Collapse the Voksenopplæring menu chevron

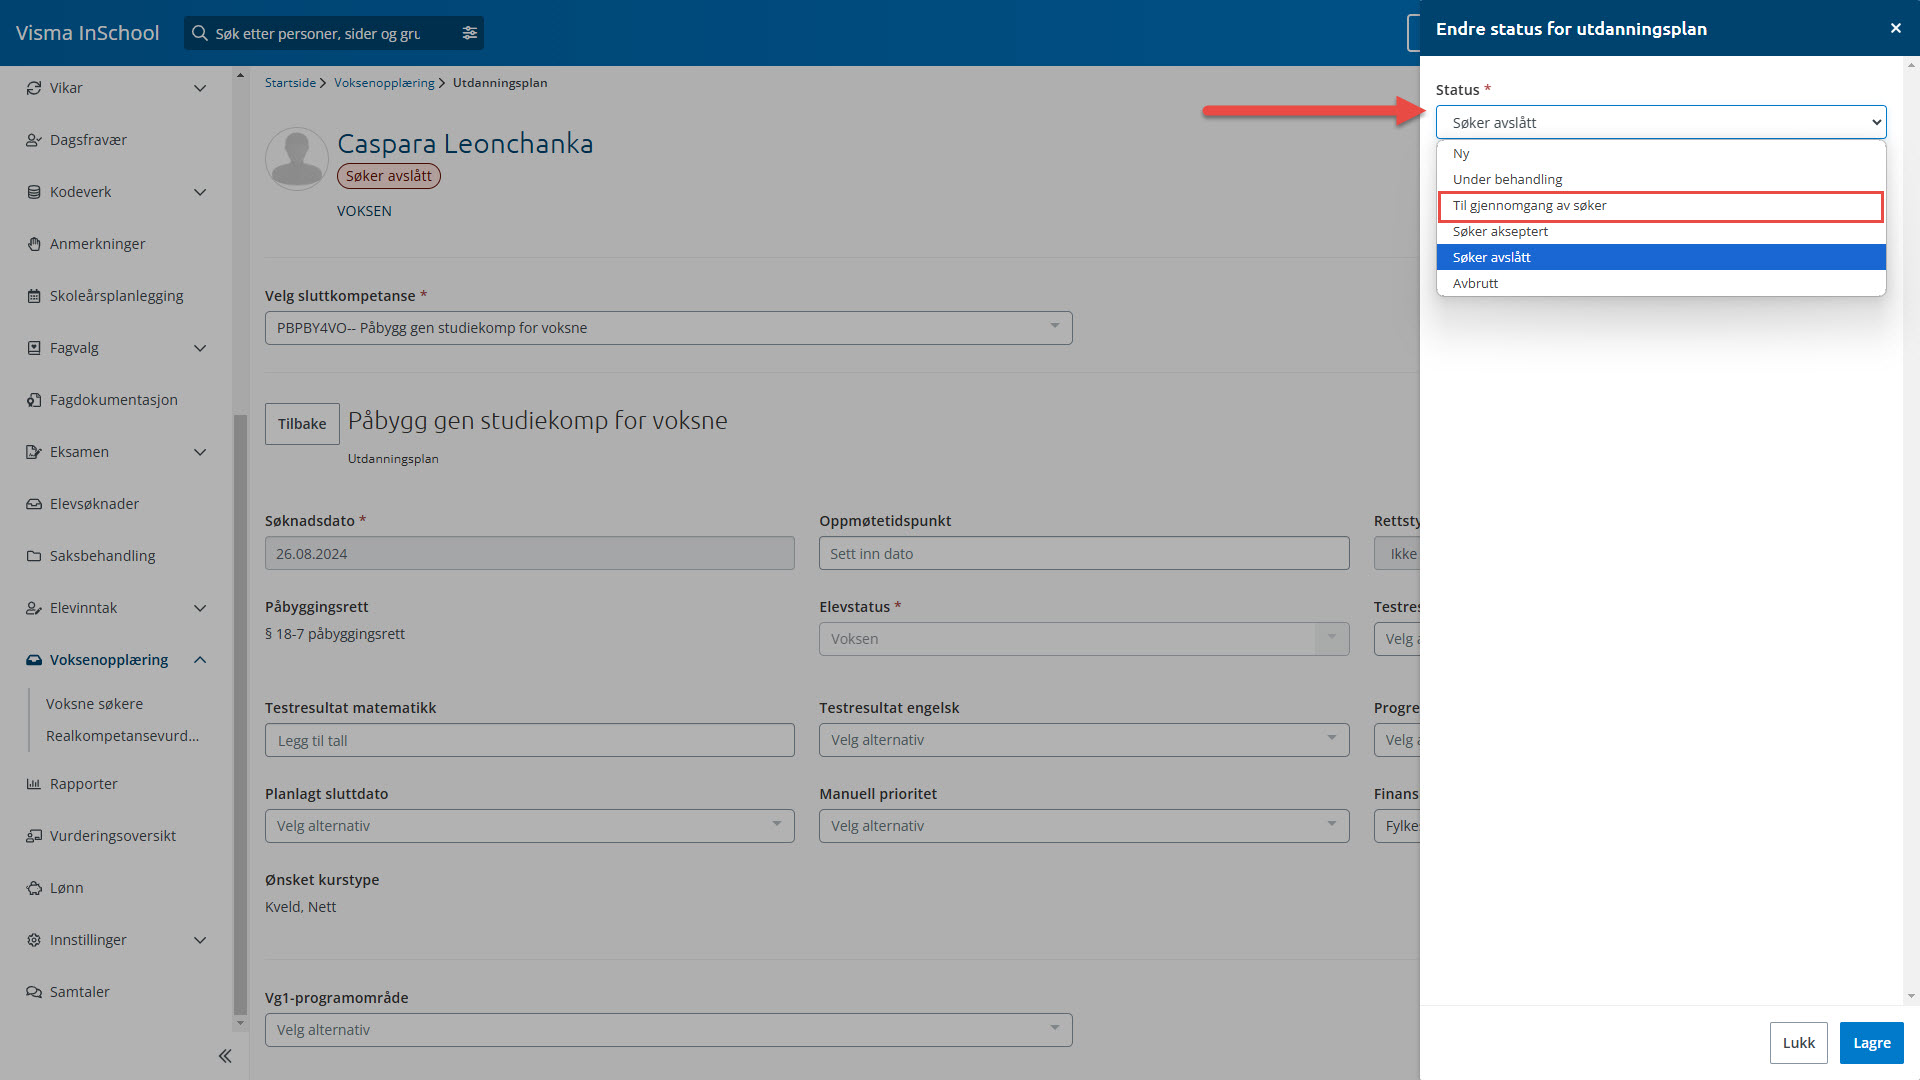(x=200, y=660)
